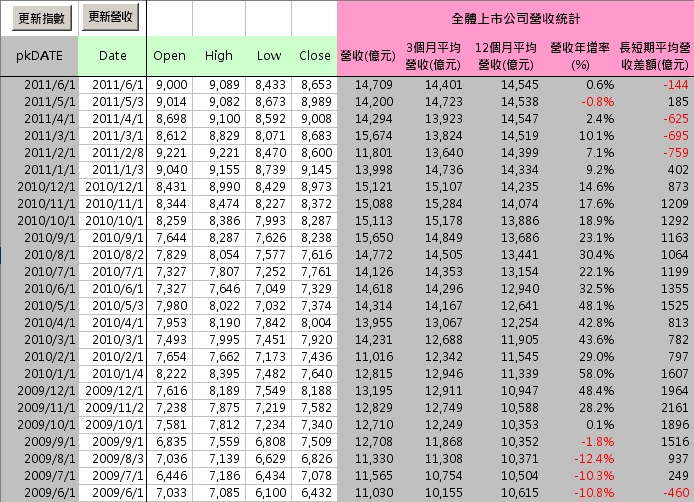Select Open value 8,698
This screenshot has width=694, height=502.
(x=170, y=119)
